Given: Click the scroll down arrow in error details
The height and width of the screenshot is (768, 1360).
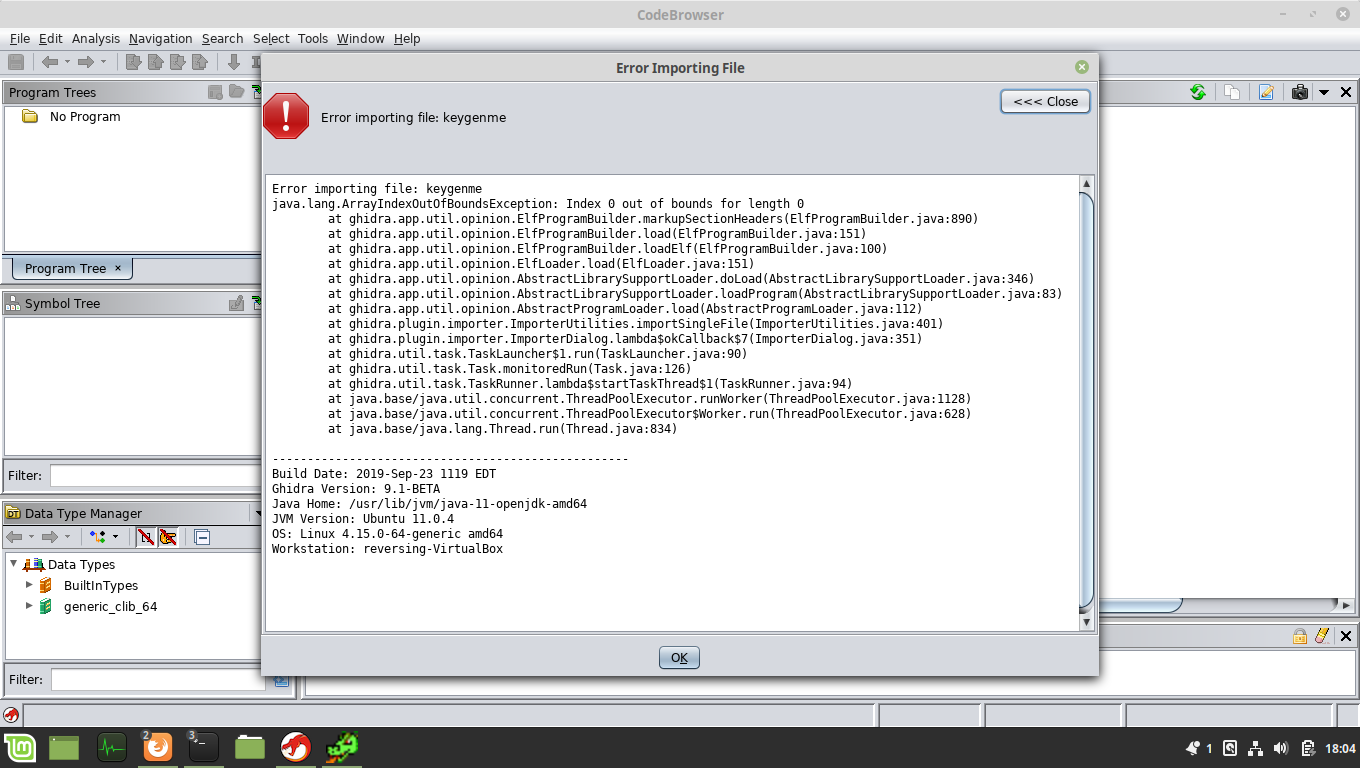Looking at the screenshot, I should pyautogui.click(x=1087, y=622).
